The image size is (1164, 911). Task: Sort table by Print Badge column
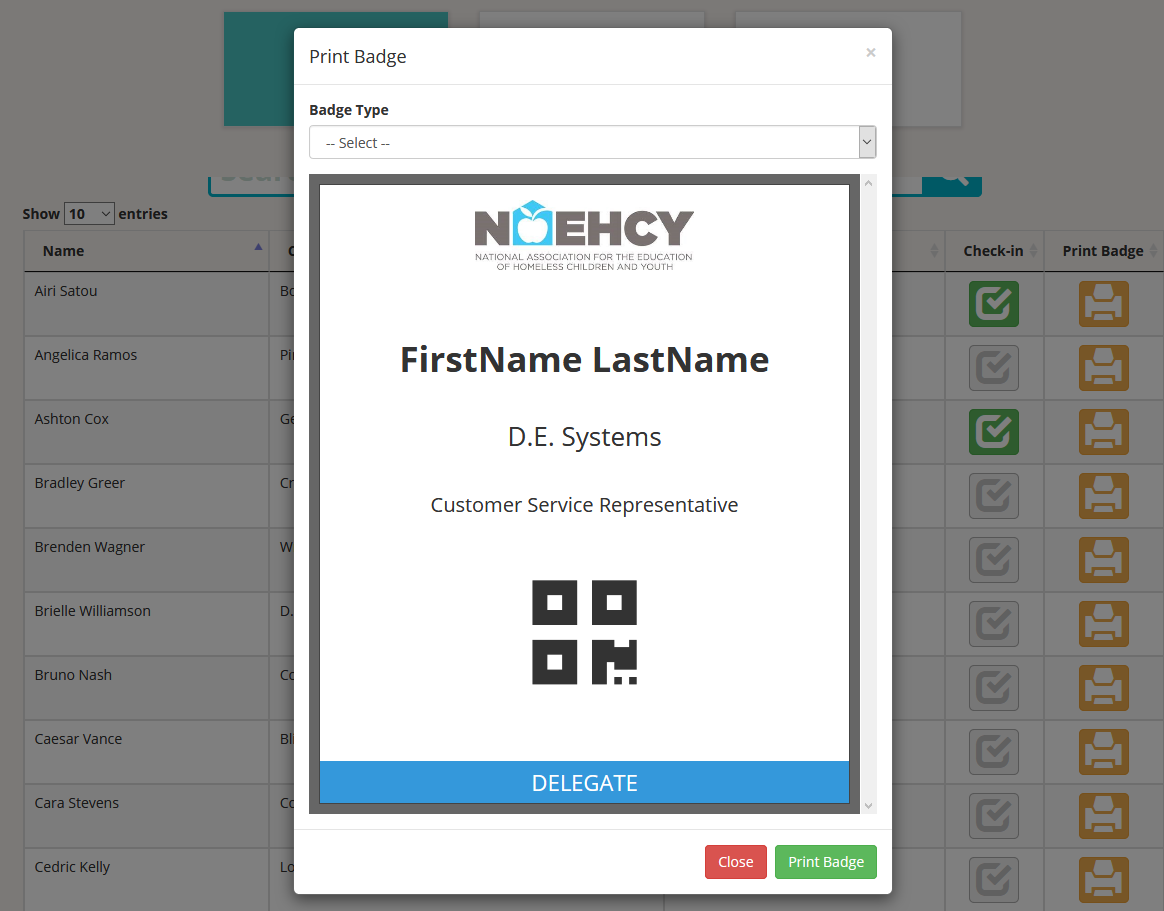click(x=1104, y=251)
